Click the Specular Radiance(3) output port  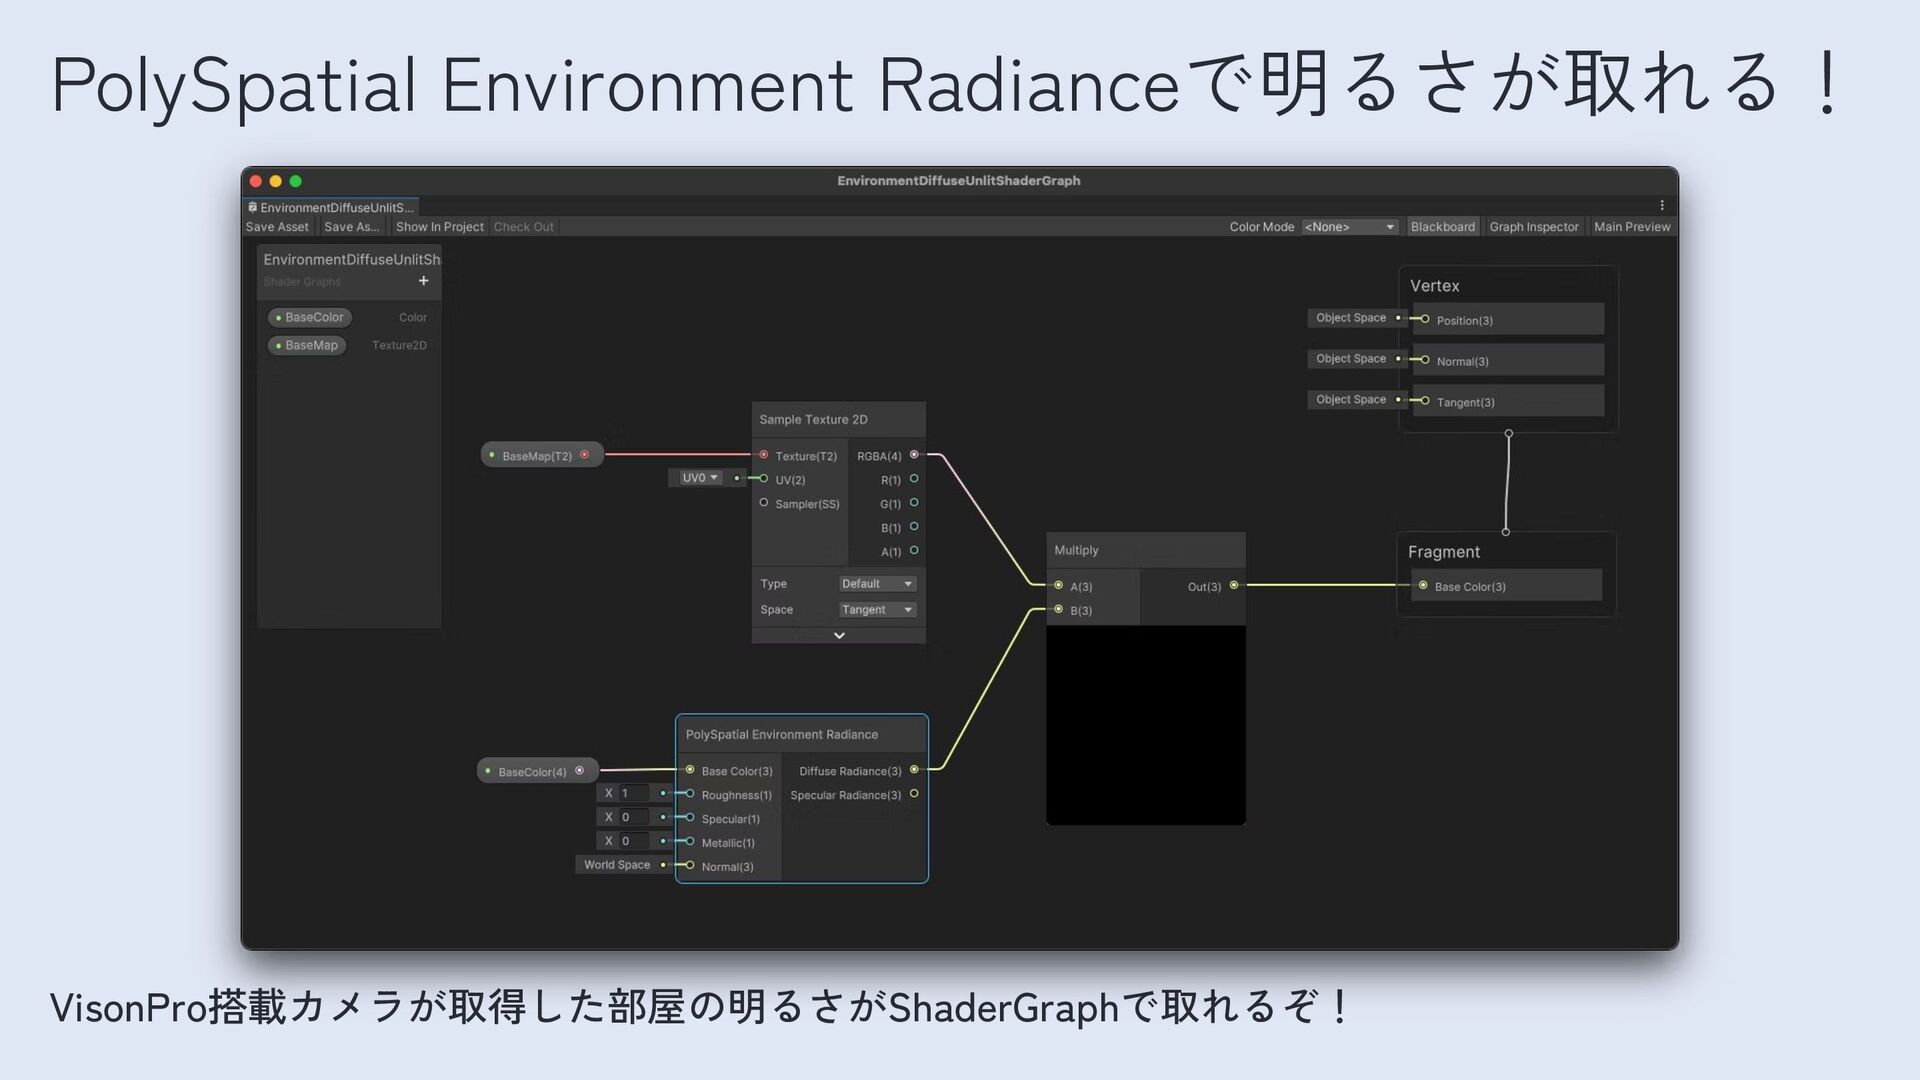[x=914, y=794]
